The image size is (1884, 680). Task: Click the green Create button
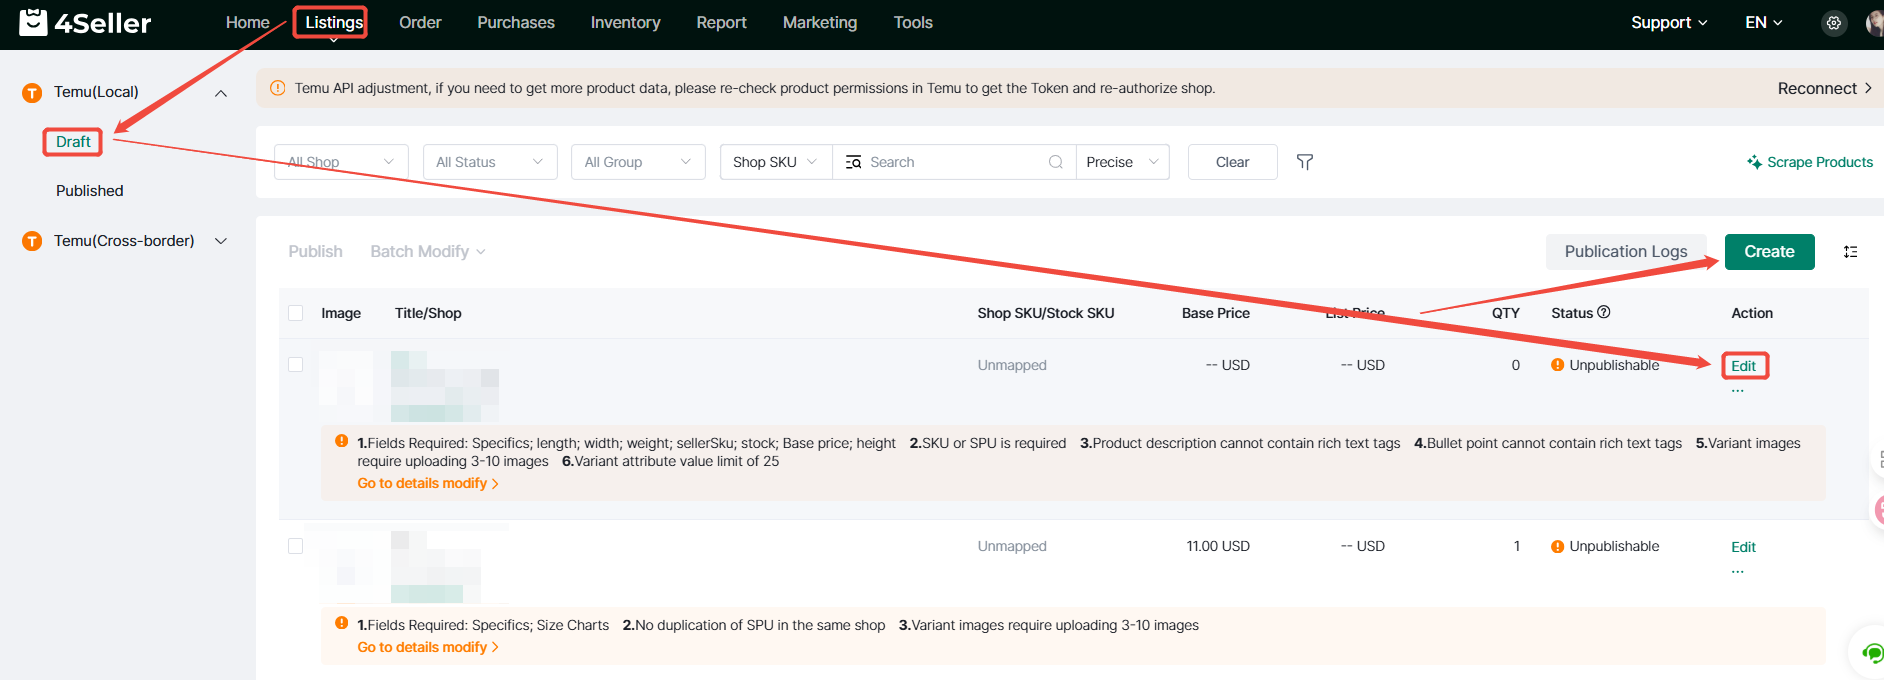click(1770, 252)
